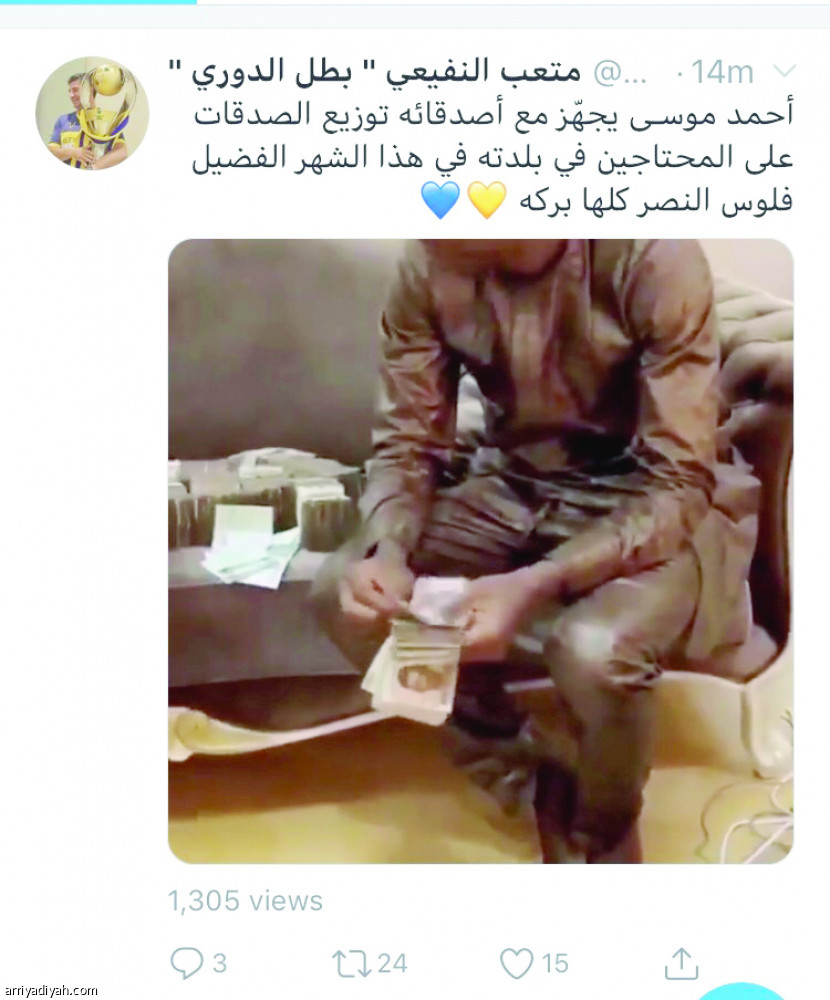830x1000 pixels.
Task: Click the like count 15
Action: [554, 964]
